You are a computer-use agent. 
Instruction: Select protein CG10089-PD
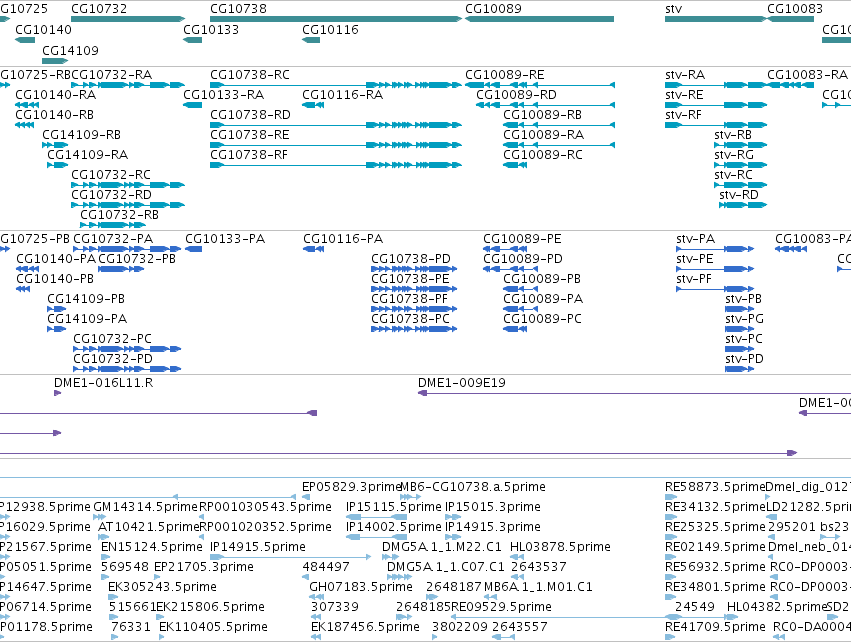pos(523,259)
